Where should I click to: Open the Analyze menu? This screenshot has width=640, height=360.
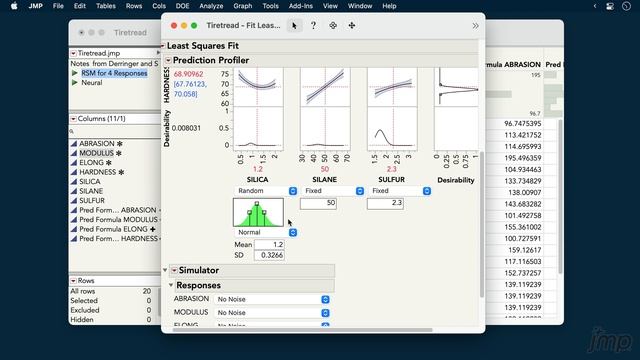click(211, 6)
